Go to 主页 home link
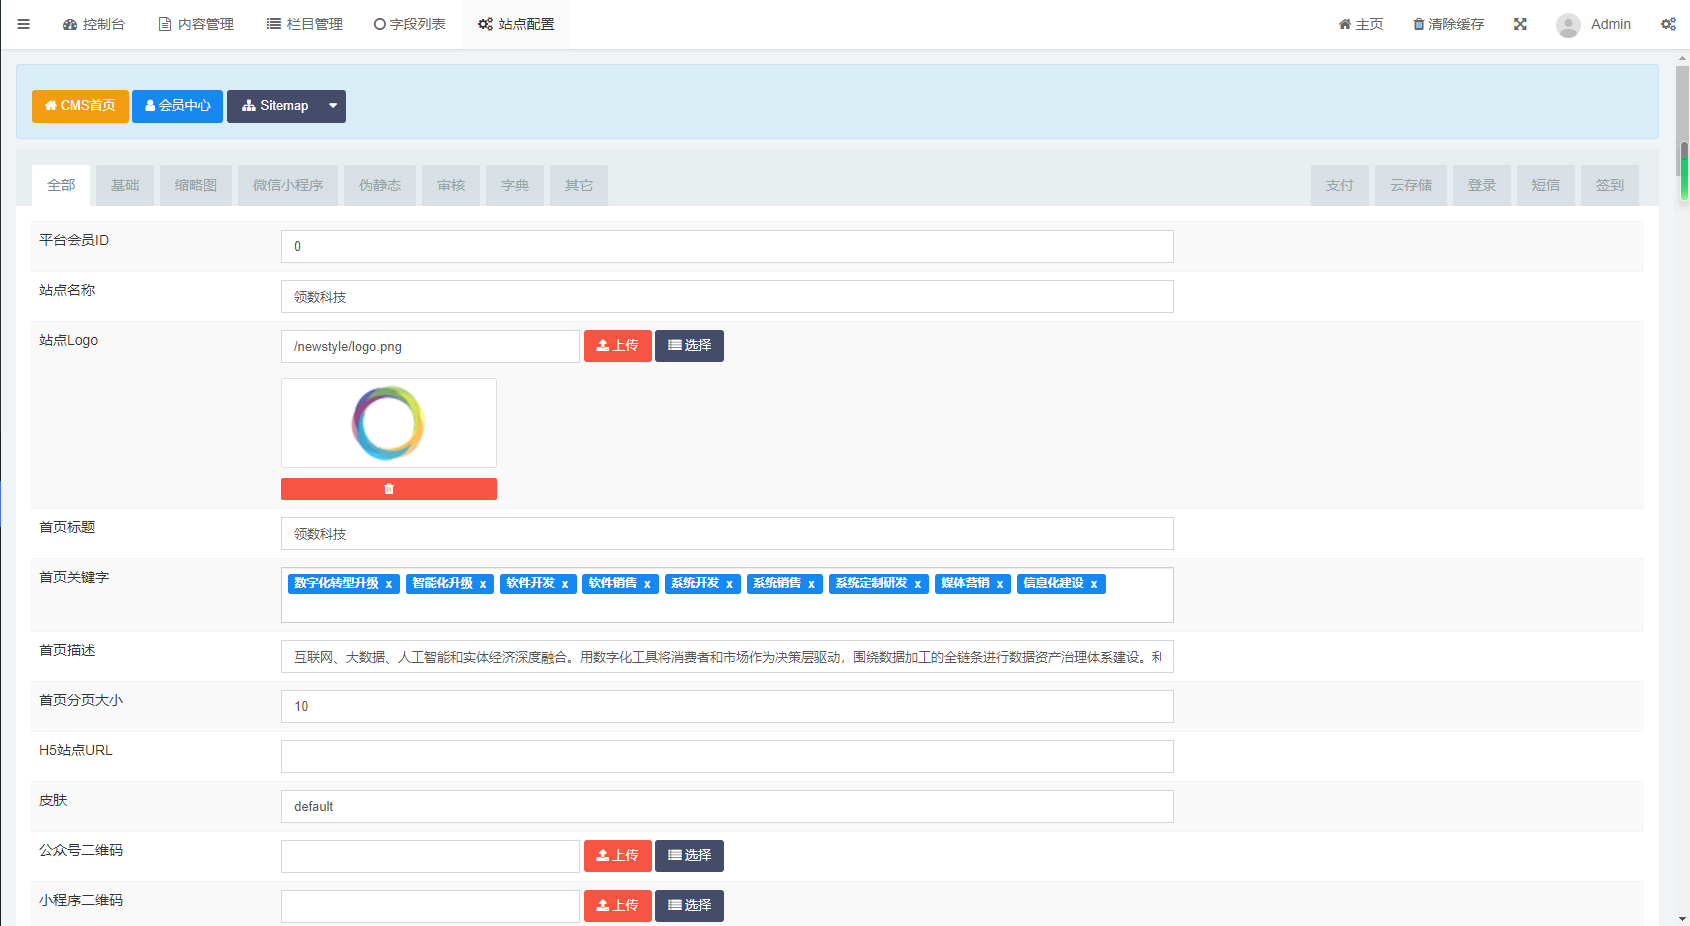The height and width of the screenshot is (926, 1690). pyautogui.click(x=1361, y=24)
